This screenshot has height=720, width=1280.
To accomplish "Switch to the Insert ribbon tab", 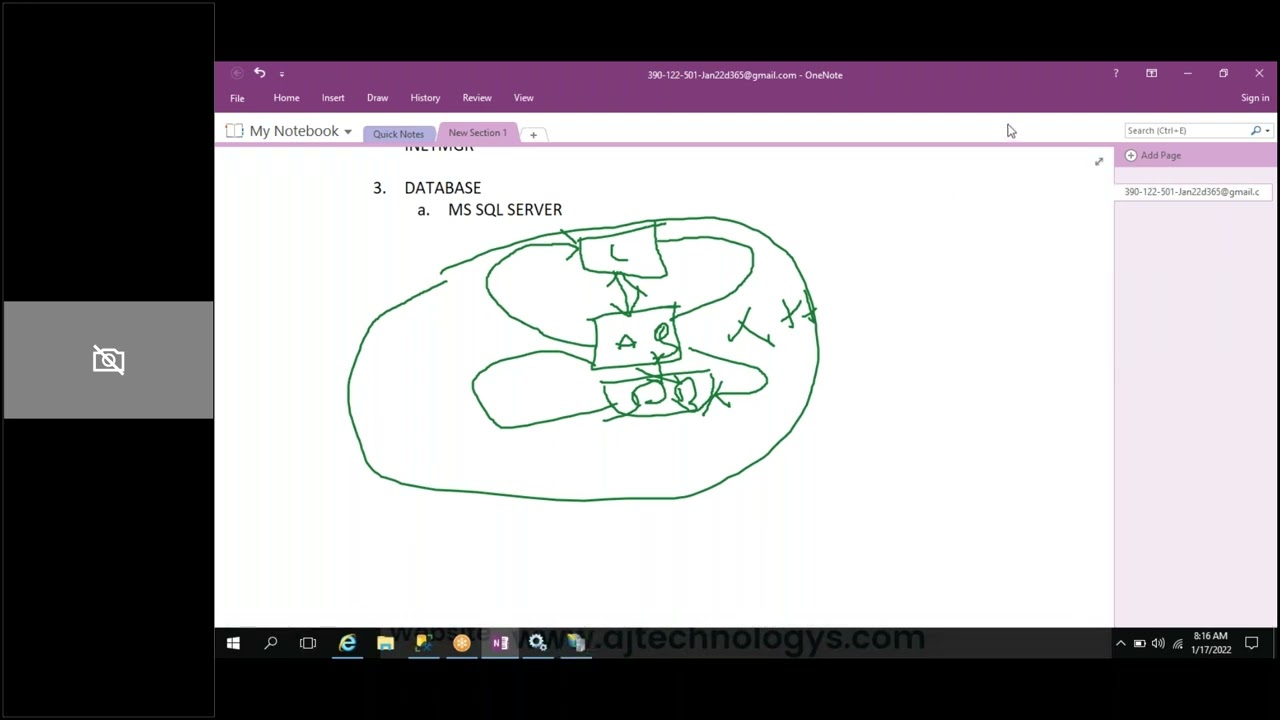I will click(x=333, y=98).
